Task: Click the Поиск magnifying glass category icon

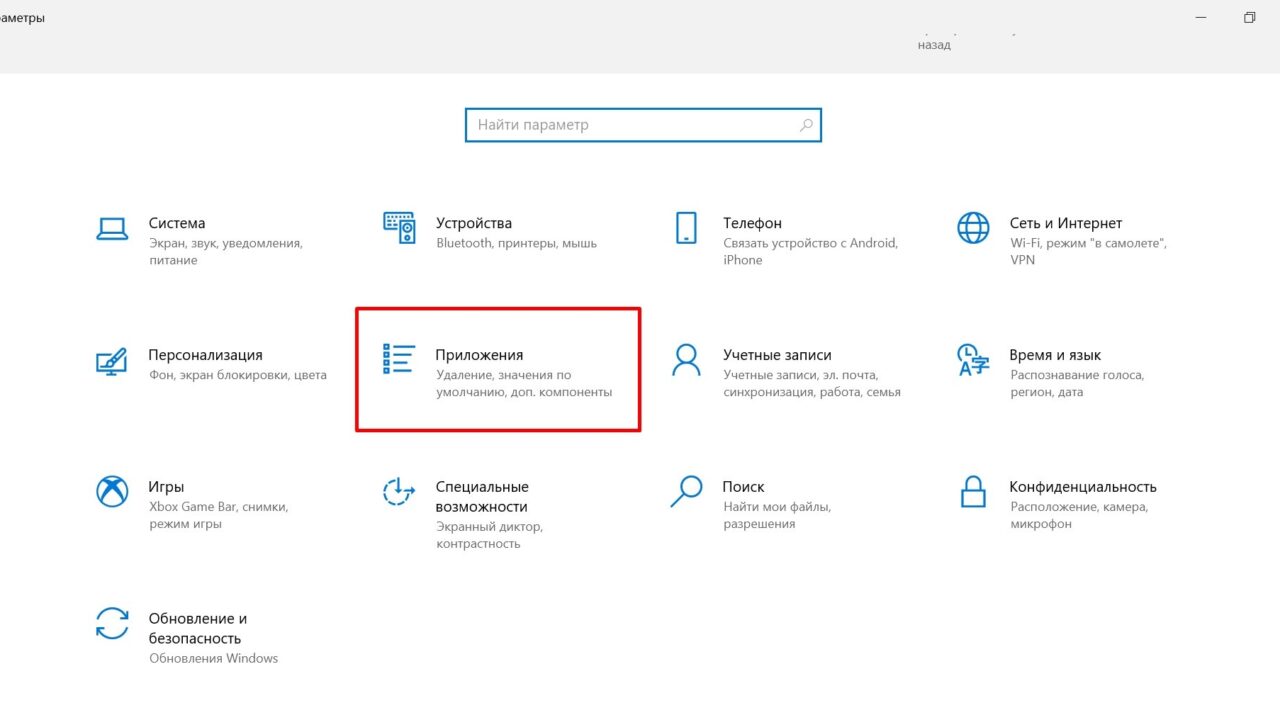Action: click(686, 491)
